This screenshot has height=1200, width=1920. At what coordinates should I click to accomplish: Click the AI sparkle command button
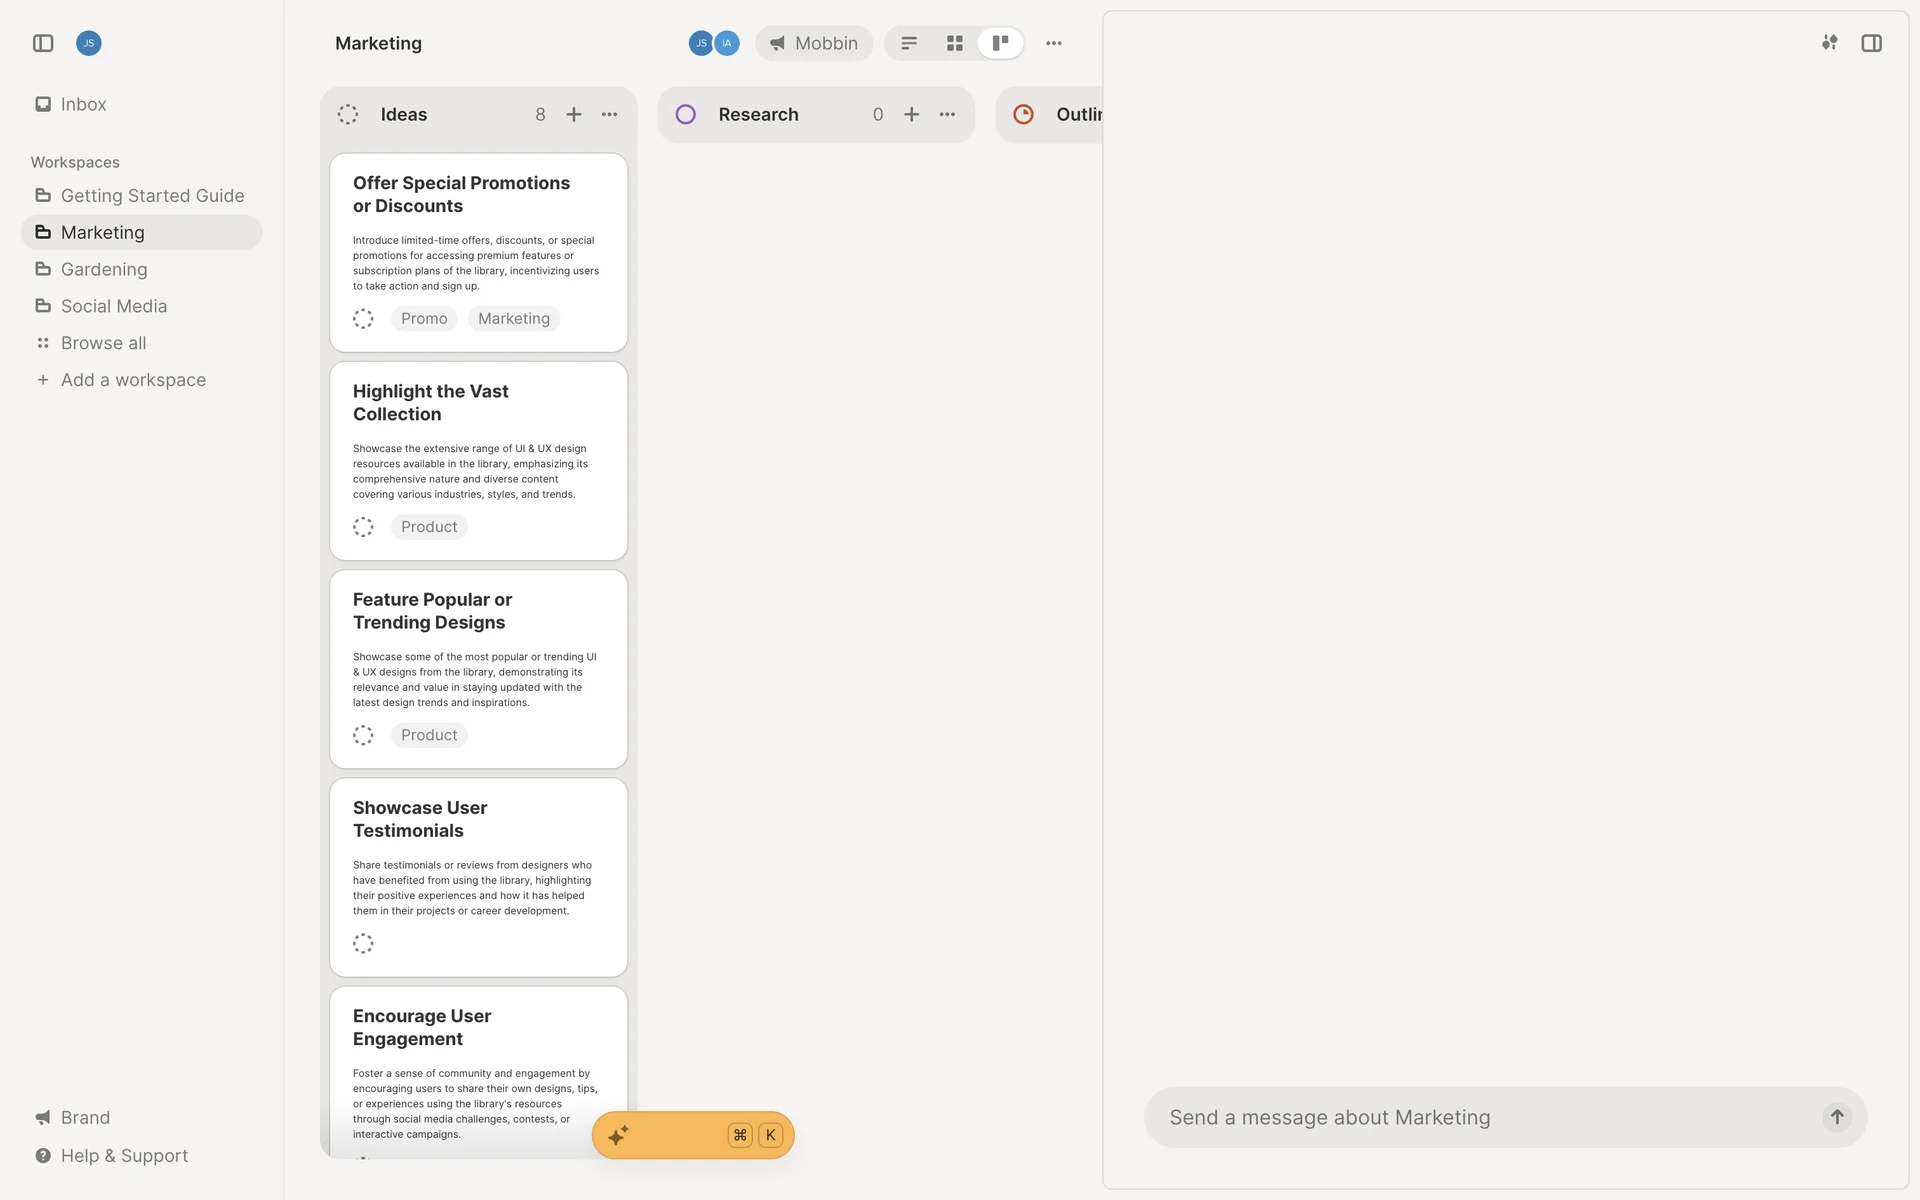(618, 1135)
